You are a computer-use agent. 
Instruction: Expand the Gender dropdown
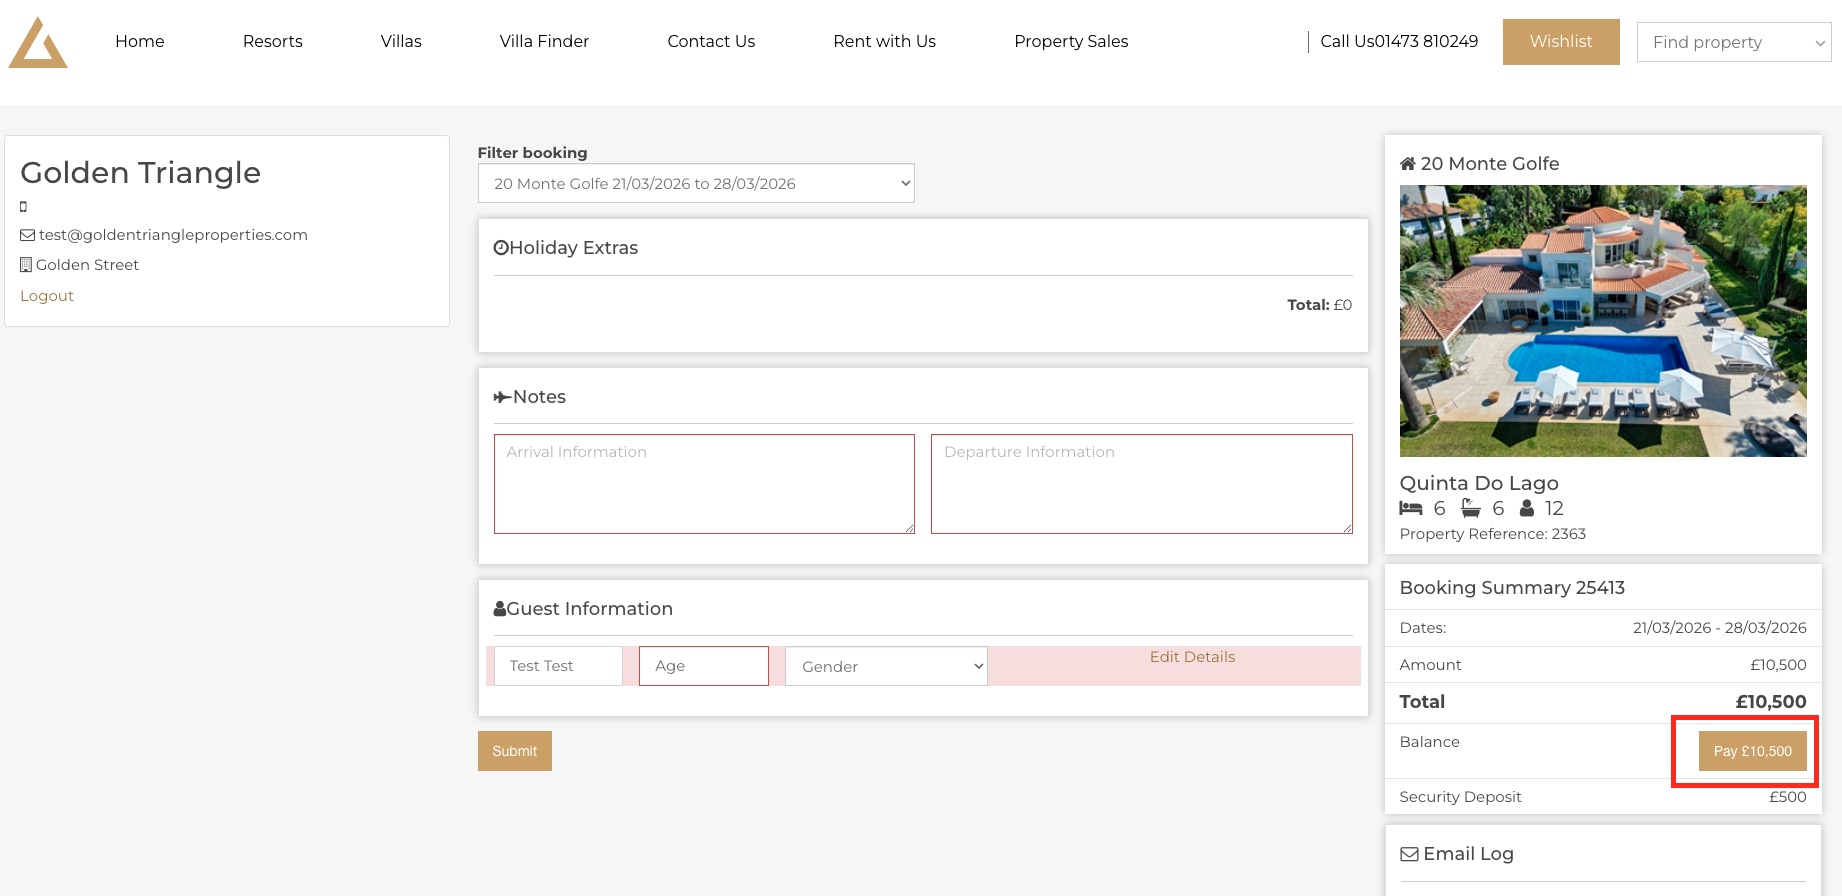[x=886, y=666]
